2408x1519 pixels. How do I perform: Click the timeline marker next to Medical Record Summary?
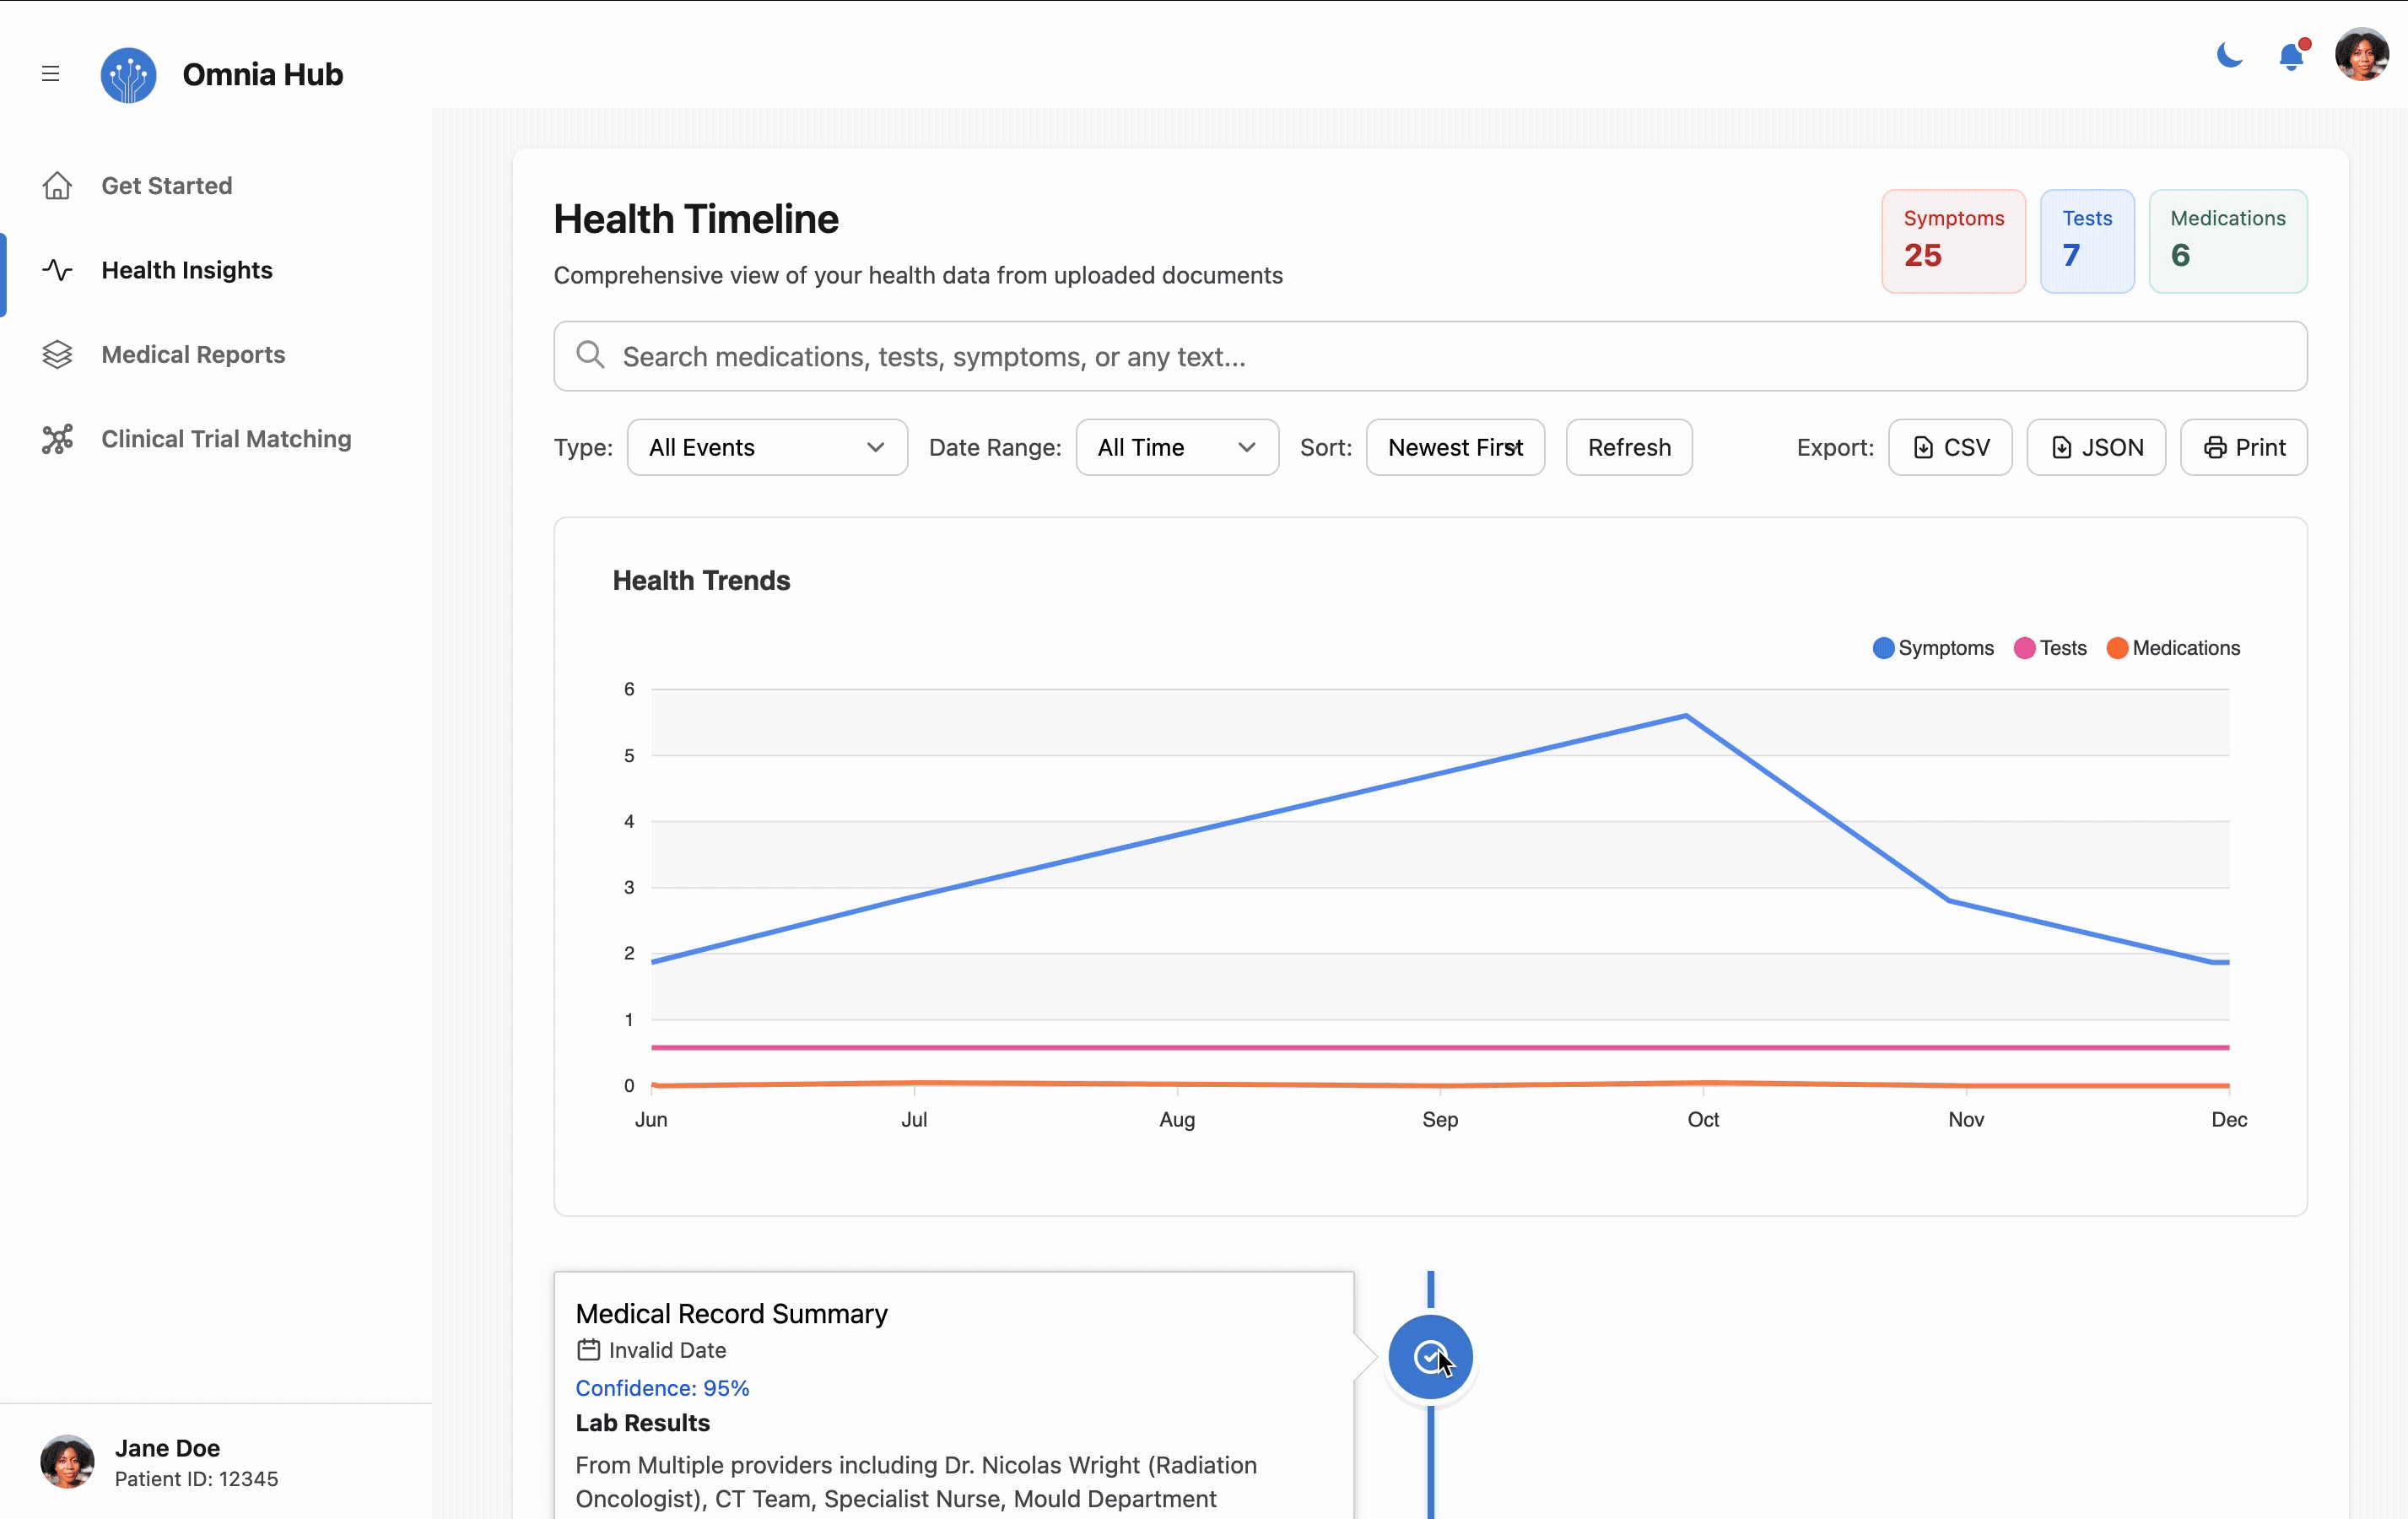[1430, 1357]
